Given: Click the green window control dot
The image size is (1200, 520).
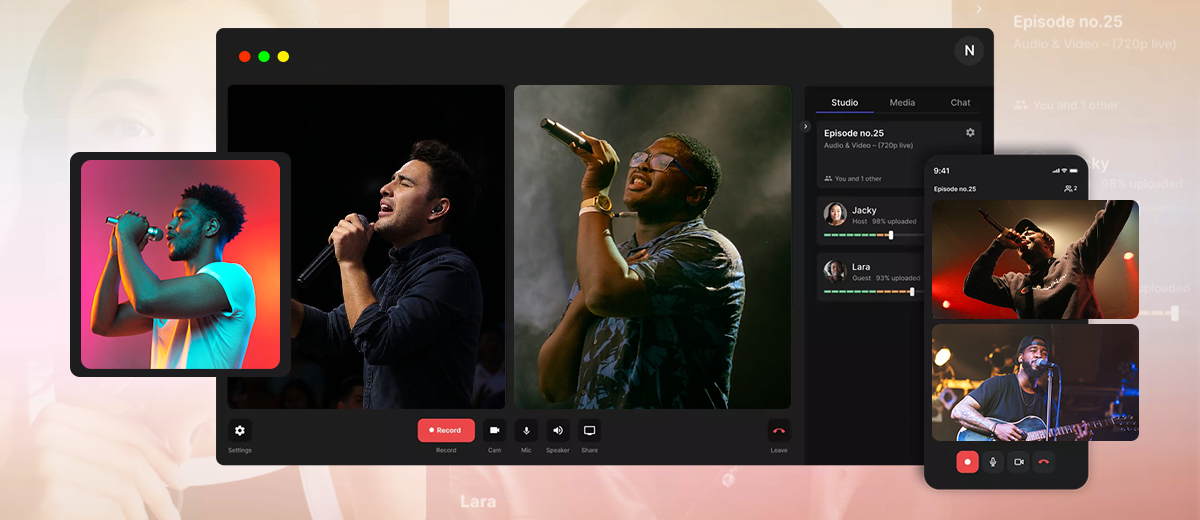Looking at the screenshot, I should (x=264, y=57).
